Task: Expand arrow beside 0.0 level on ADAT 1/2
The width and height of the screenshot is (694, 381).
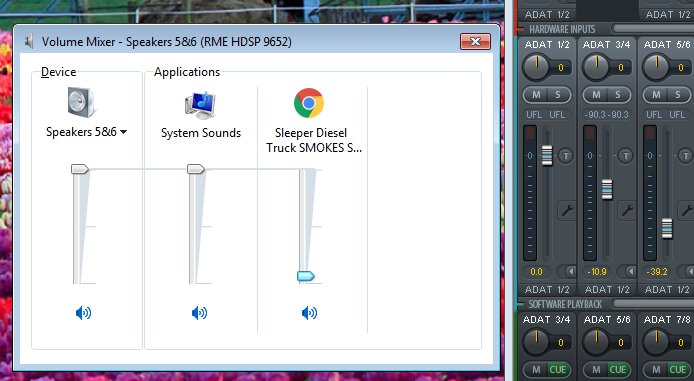Action: pyautogui.click(x=567, y=271)
